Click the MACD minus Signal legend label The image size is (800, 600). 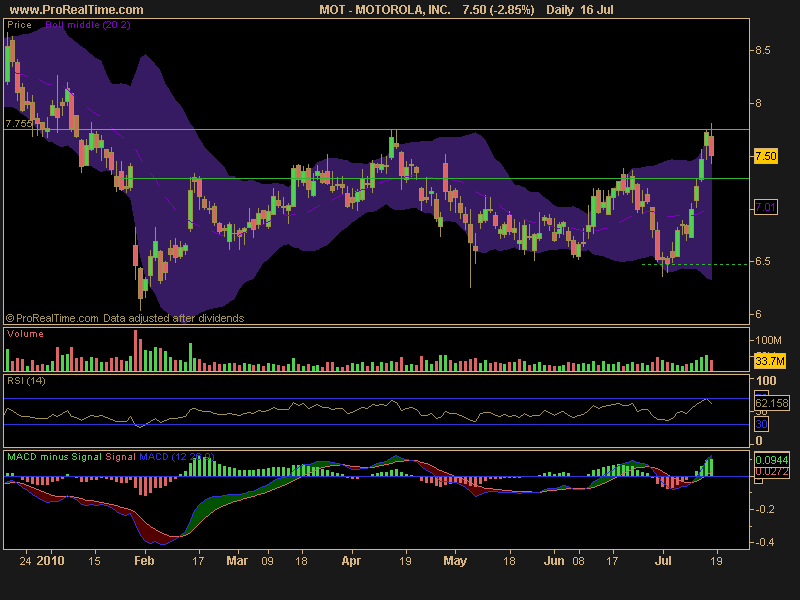55,457
